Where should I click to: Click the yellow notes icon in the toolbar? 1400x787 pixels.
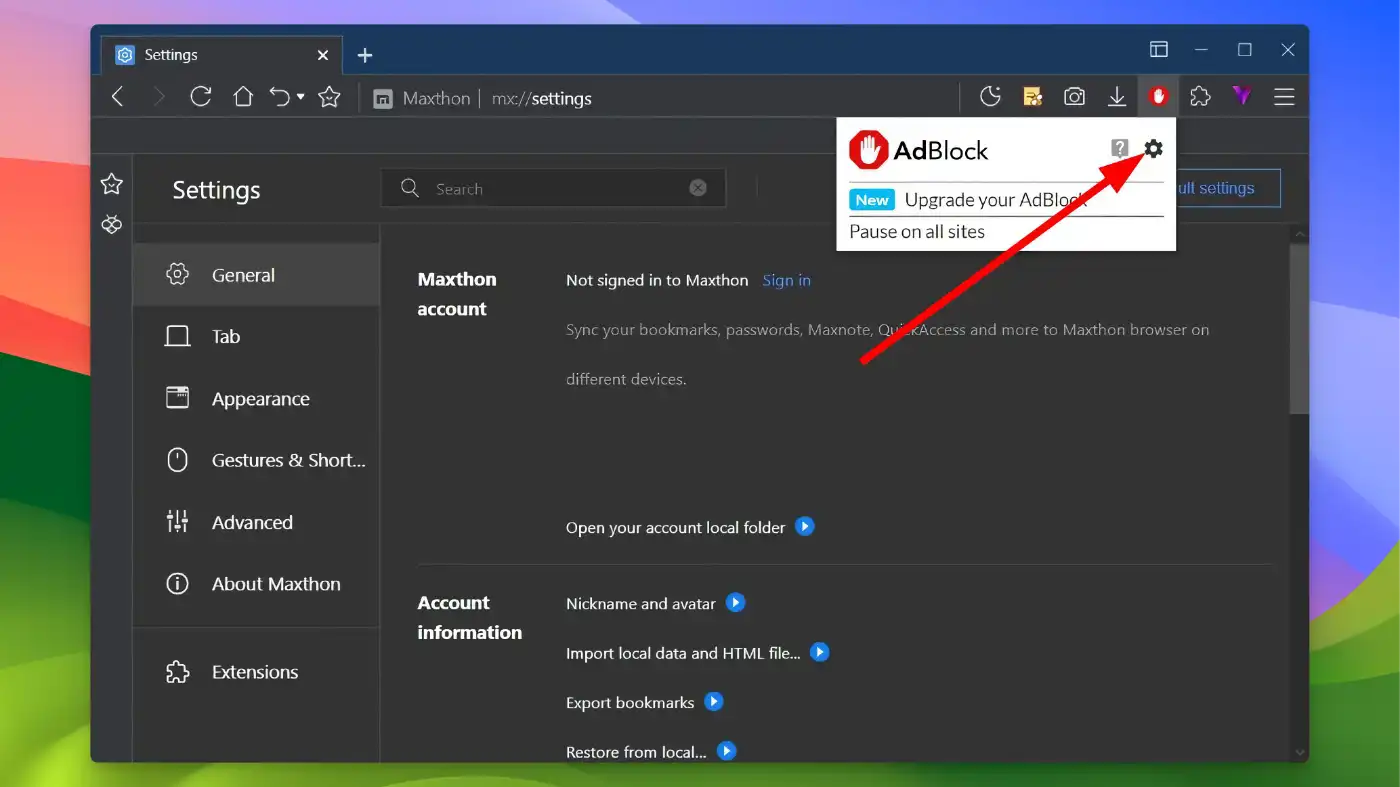click(x=1032, y=96)
